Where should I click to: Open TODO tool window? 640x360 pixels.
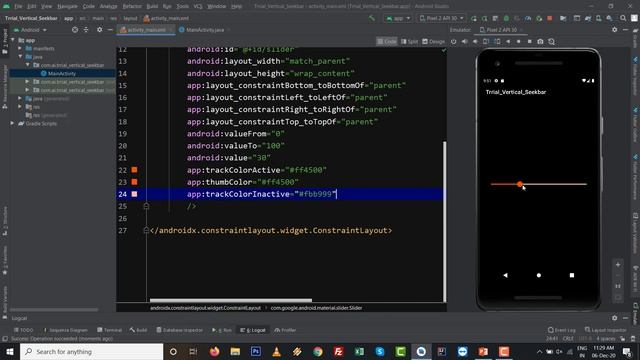[24, 330]
